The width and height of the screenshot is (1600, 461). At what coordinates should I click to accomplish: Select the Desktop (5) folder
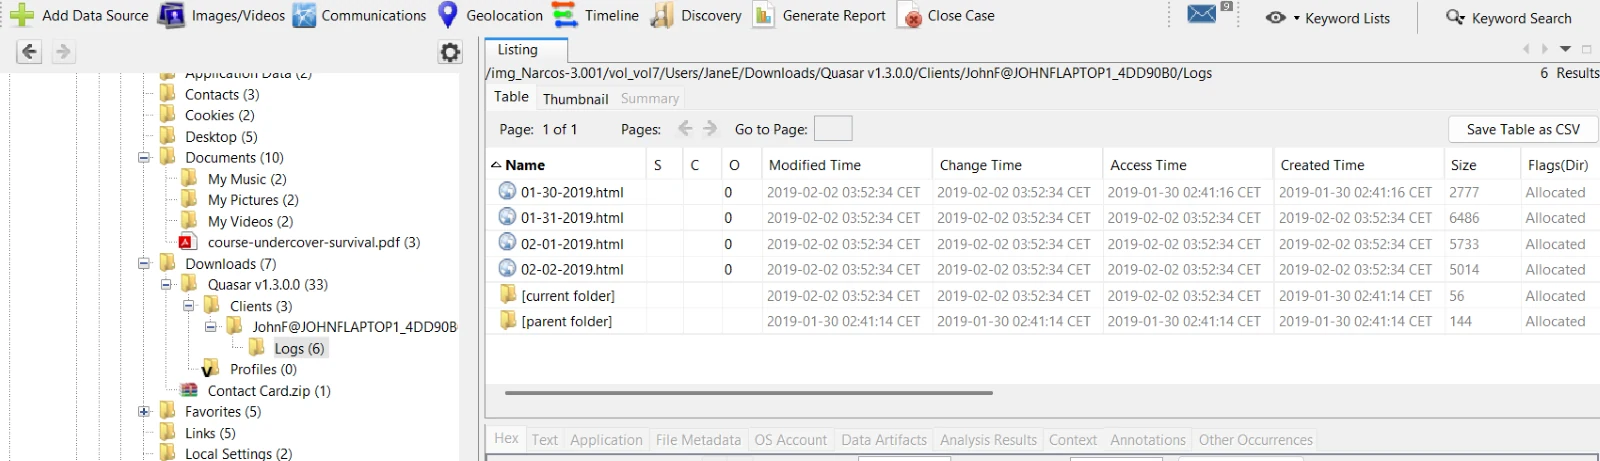(220, 137)
